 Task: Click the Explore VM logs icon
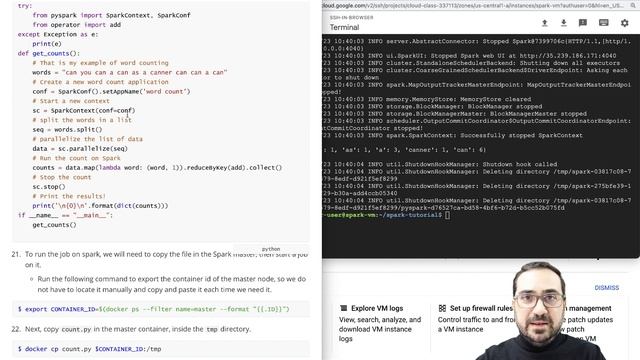343,308
